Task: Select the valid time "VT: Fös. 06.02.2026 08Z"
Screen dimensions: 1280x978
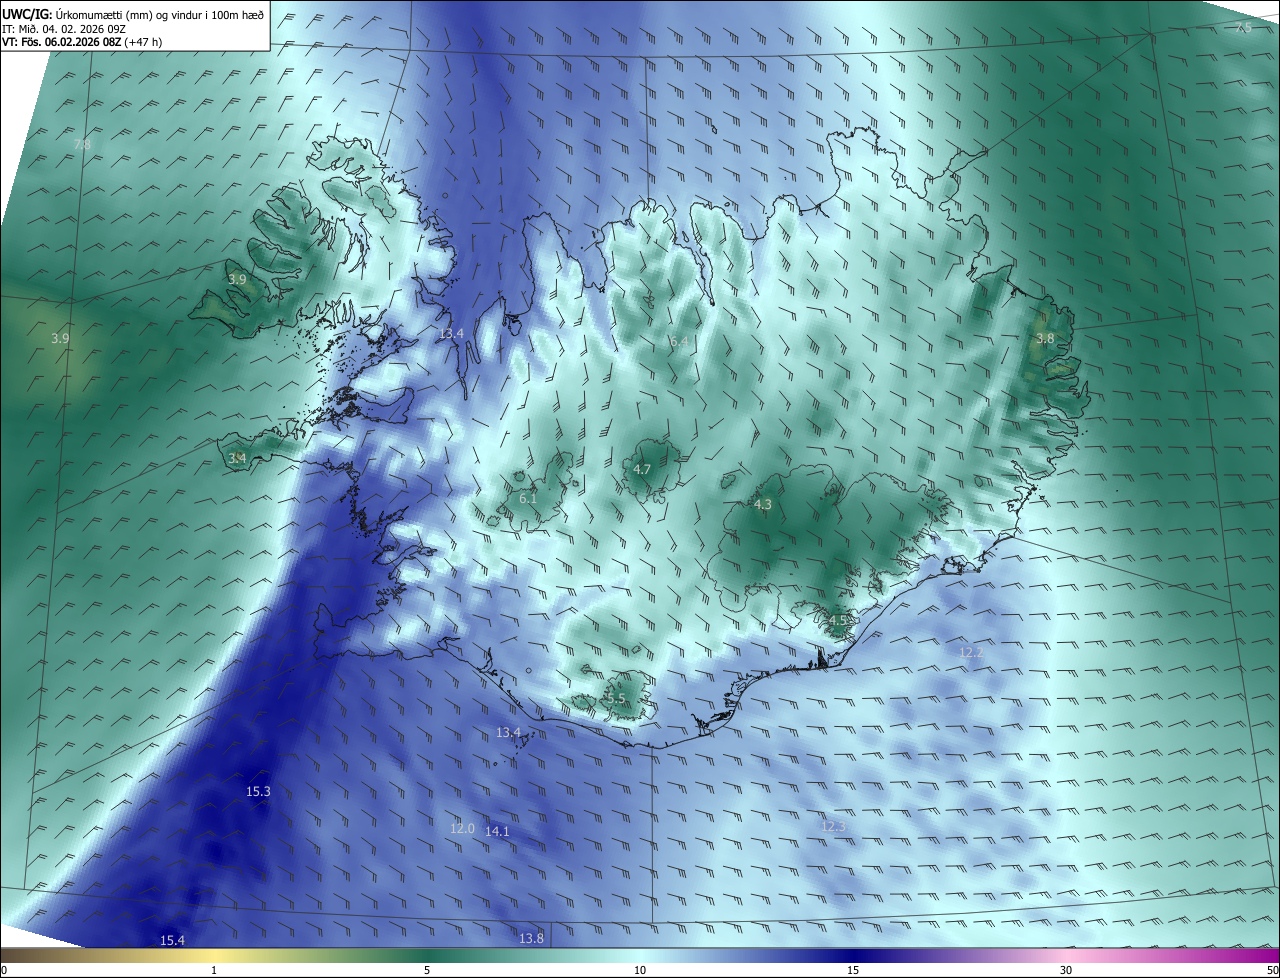Action: click(x=61, y=42)
